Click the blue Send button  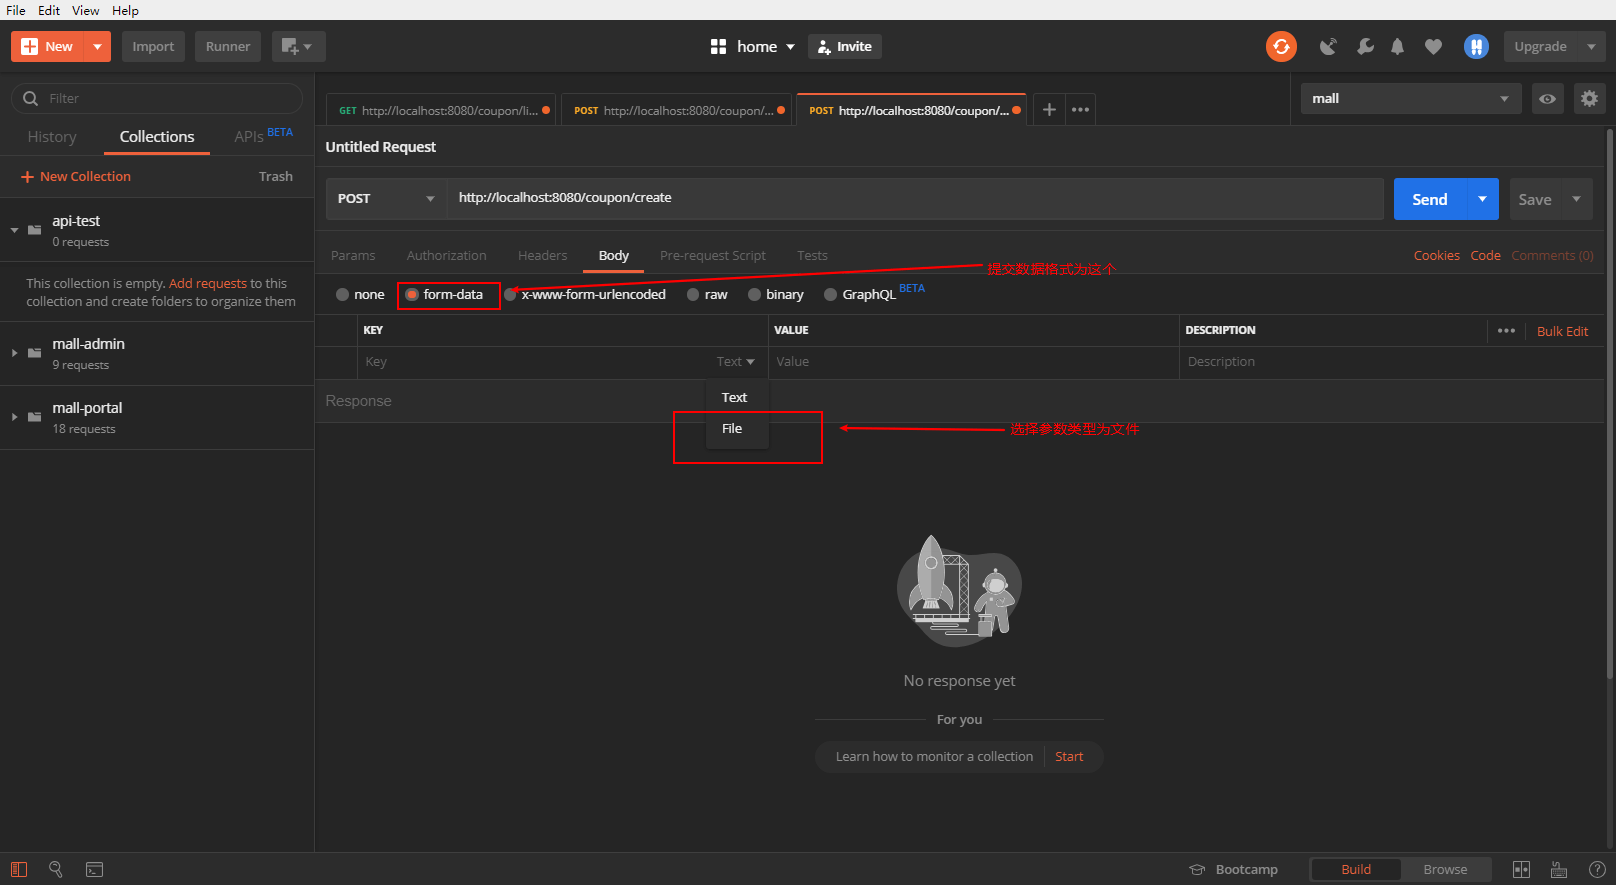1430,199
